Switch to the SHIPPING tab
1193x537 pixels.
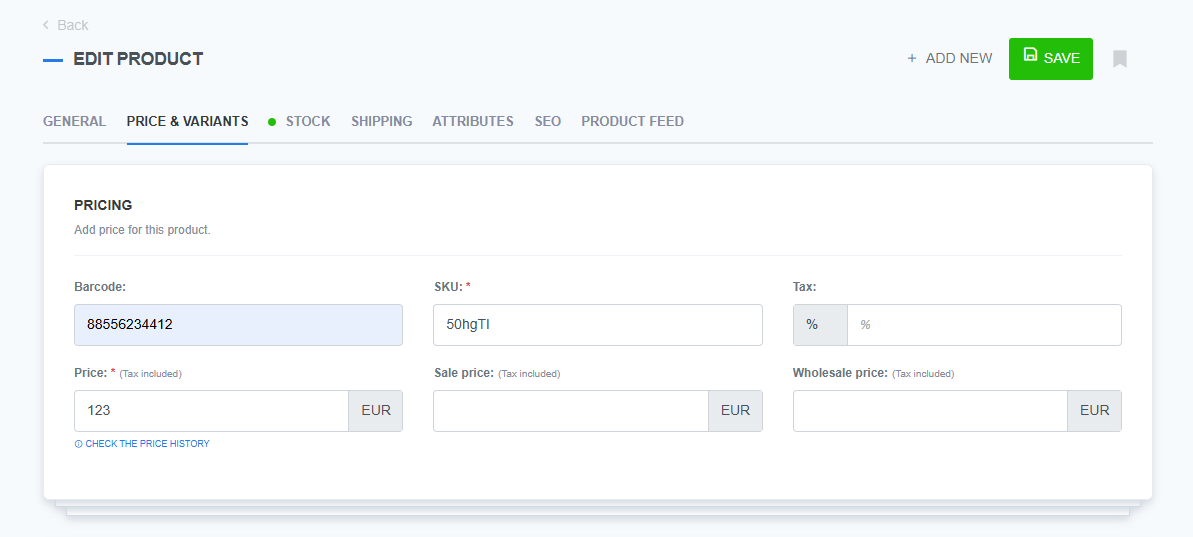[x=381, y=121]
